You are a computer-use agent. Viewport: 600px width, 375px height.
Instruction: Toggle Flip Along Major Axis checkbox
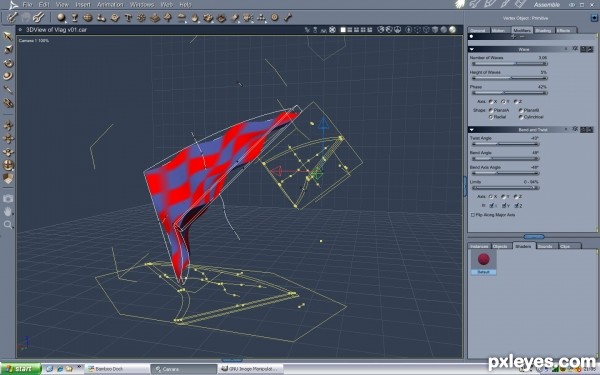pyautogui.click(x=473, y=215)
